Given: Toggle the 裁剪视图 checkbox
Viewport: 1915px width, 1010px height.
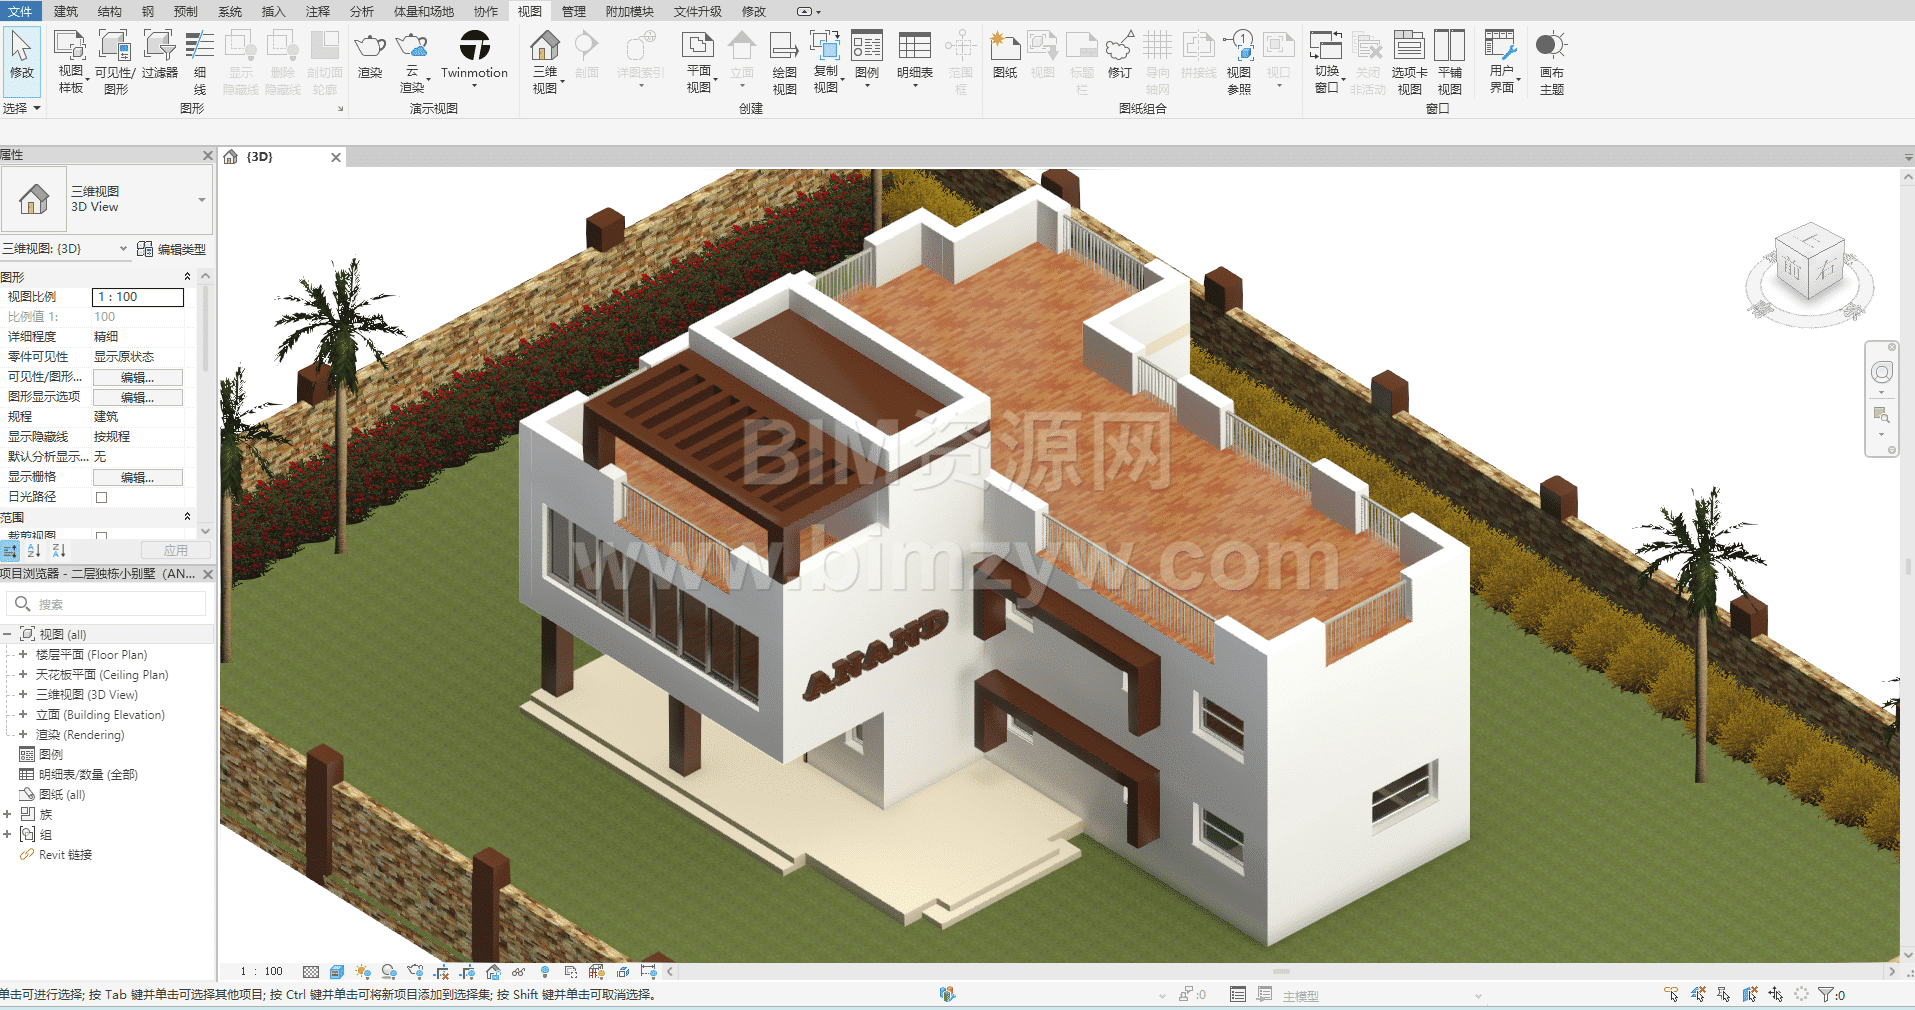Looking at the screenshot, I should [x=101, y=536].
